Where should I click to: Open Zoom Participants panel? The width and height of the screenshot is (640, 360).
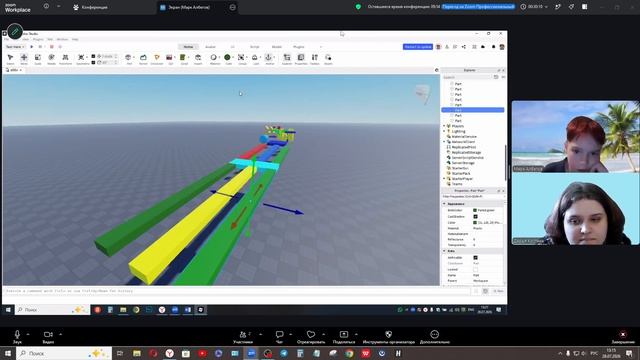point(243,337)
